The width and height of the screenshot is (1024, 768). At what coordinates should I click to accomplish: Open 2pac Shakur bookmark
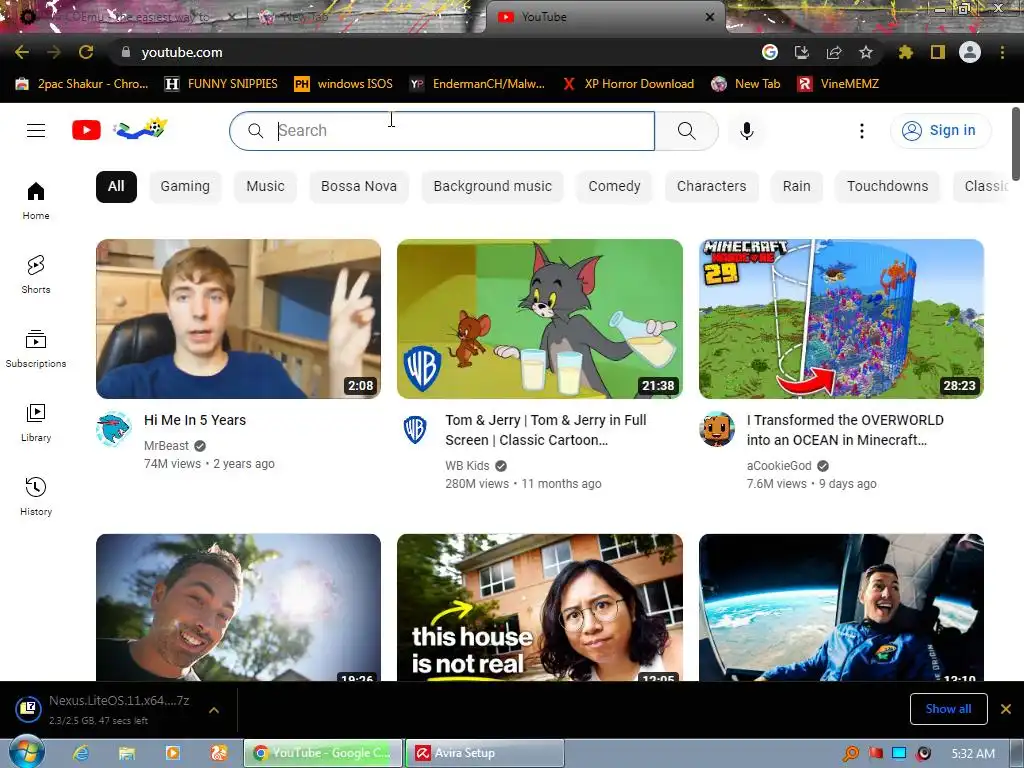click(x=82, y=84)
